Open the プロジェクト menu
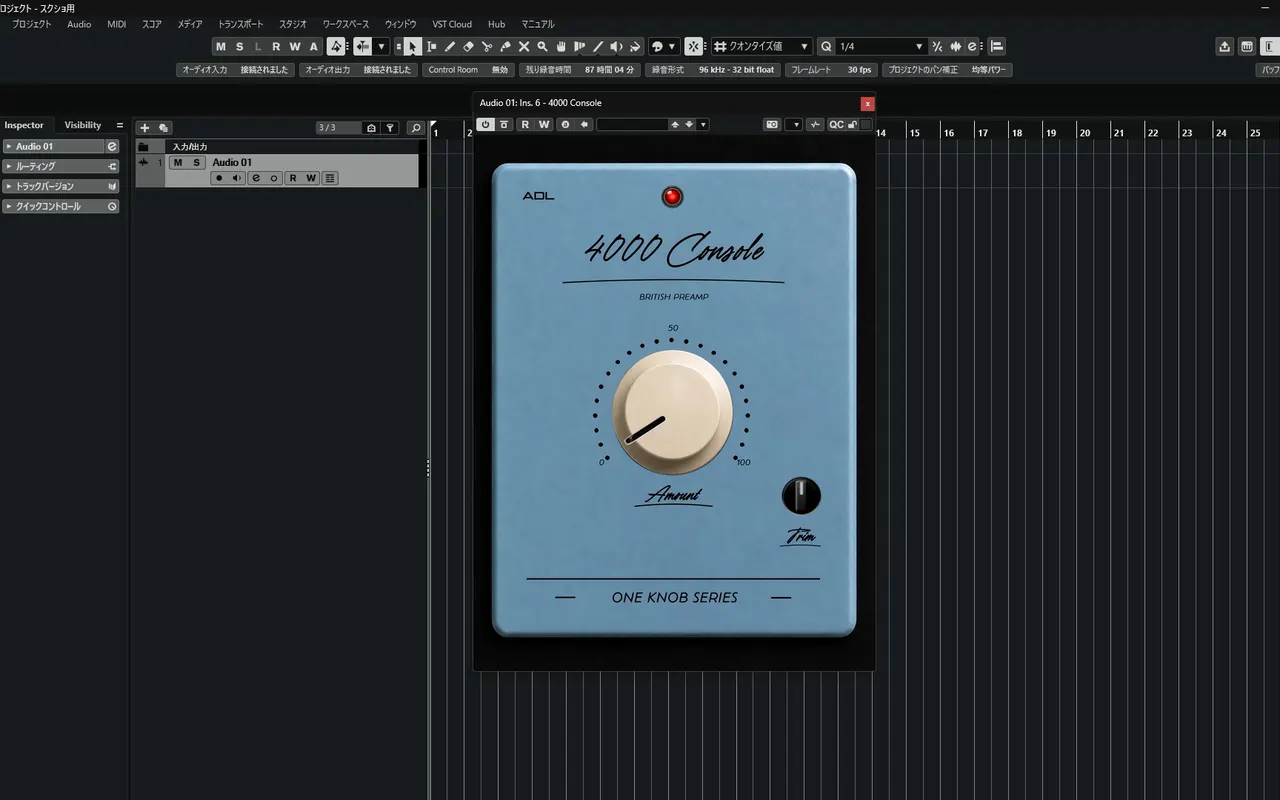This screenshot has width=1280, height=800. point(31,24)
